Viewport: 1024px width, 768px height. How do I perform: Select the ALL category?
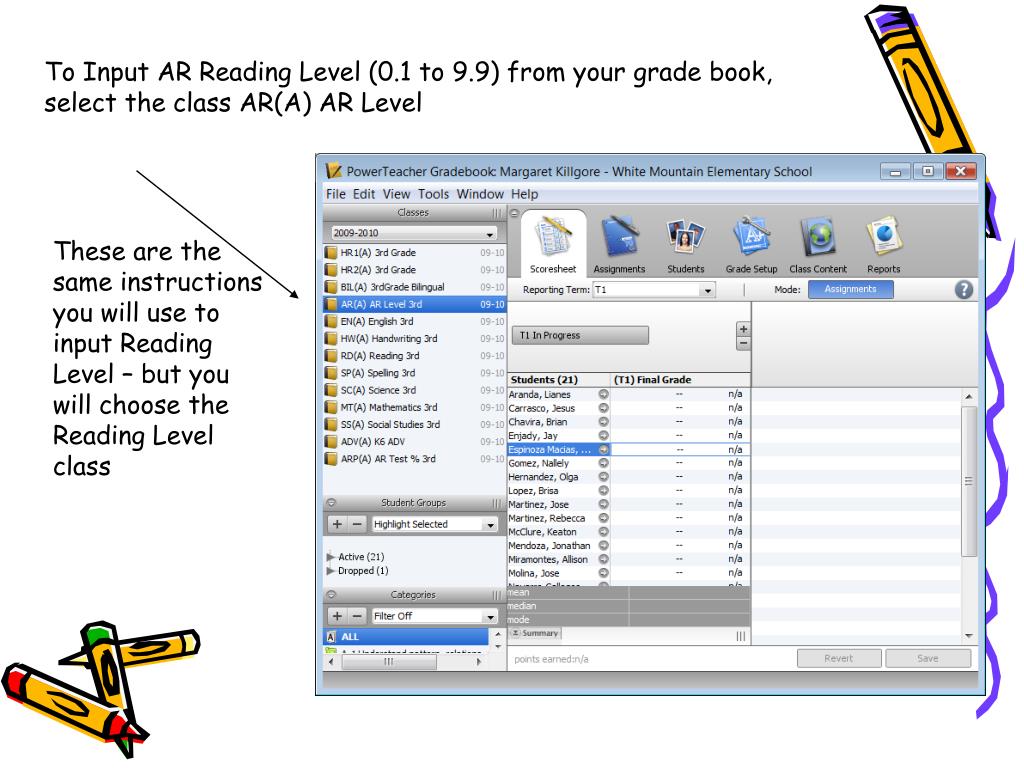406,637
